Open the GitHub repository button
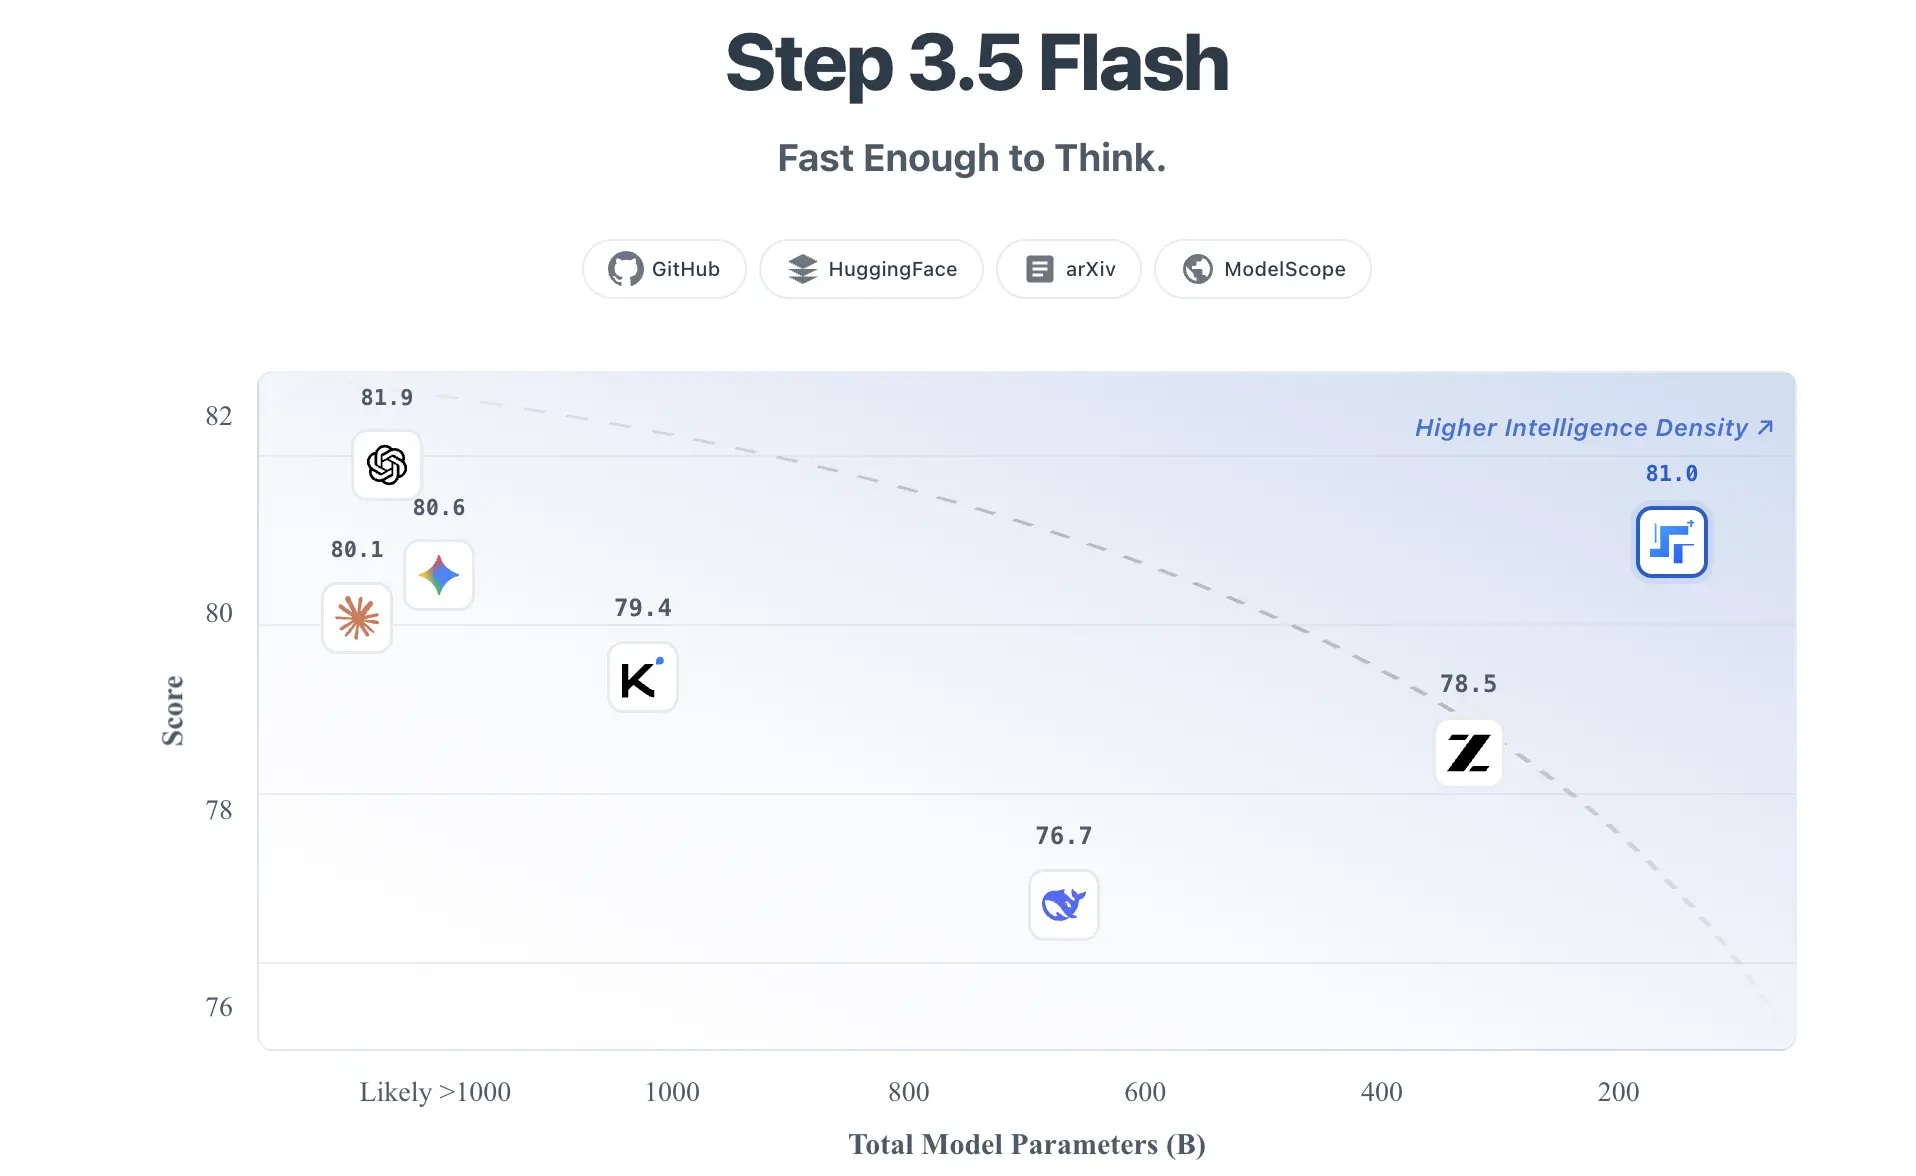1916x1176 pixels. tap(663, 268)
